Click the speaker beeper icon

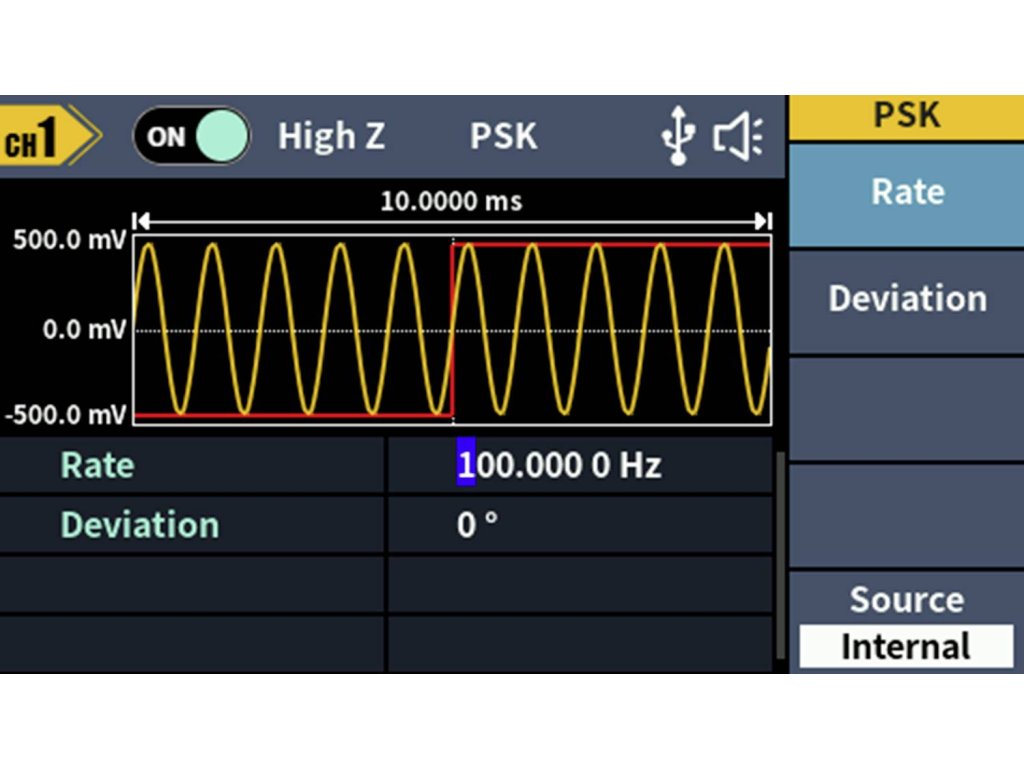click(x=738, y=137)
